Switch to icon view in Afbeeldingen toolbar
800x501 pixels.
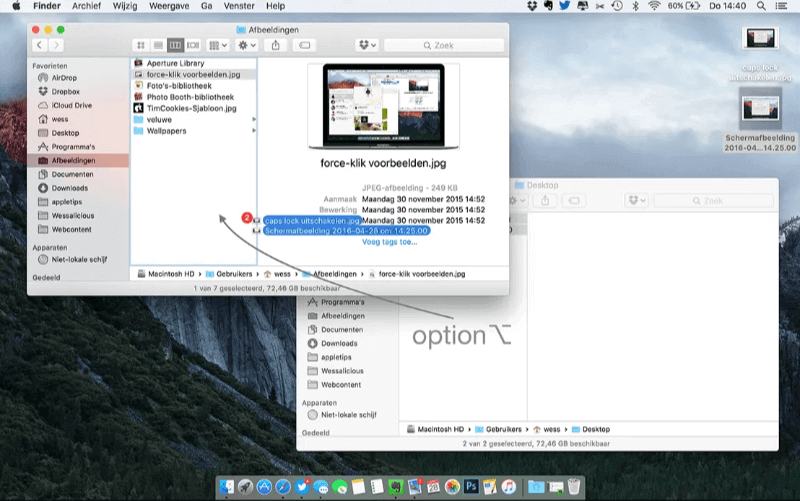coord(141,45)
